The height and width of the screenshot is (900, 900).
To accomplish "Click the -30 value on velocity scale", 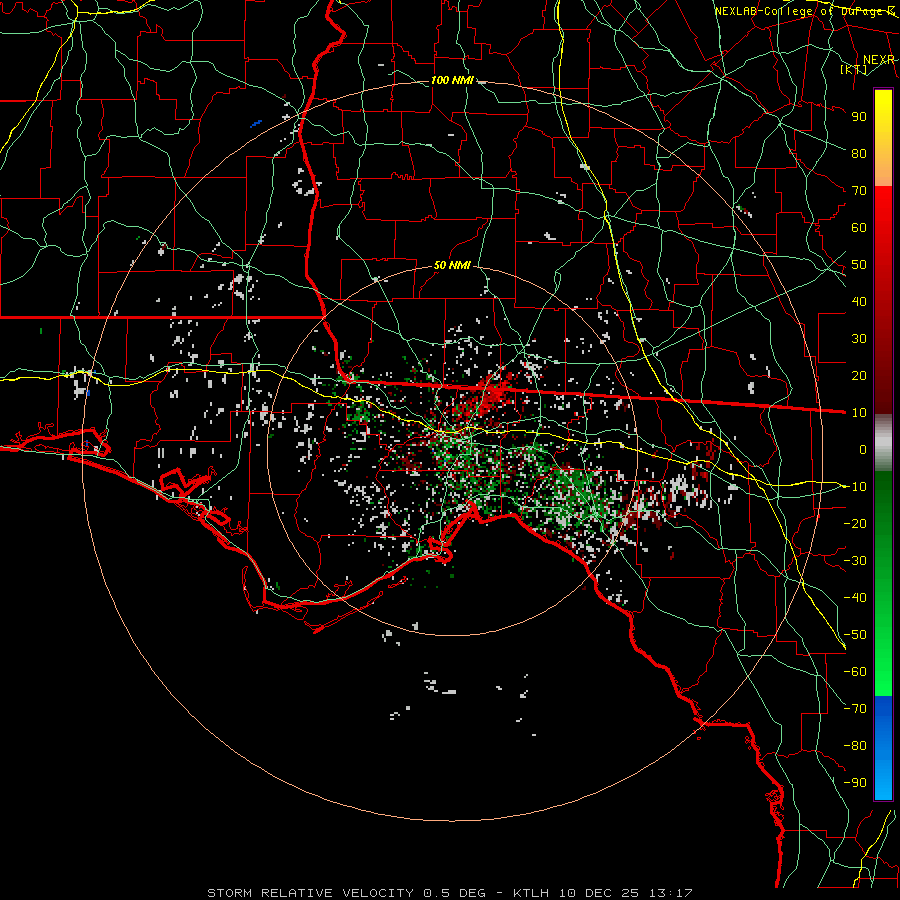I will point(855,561).
